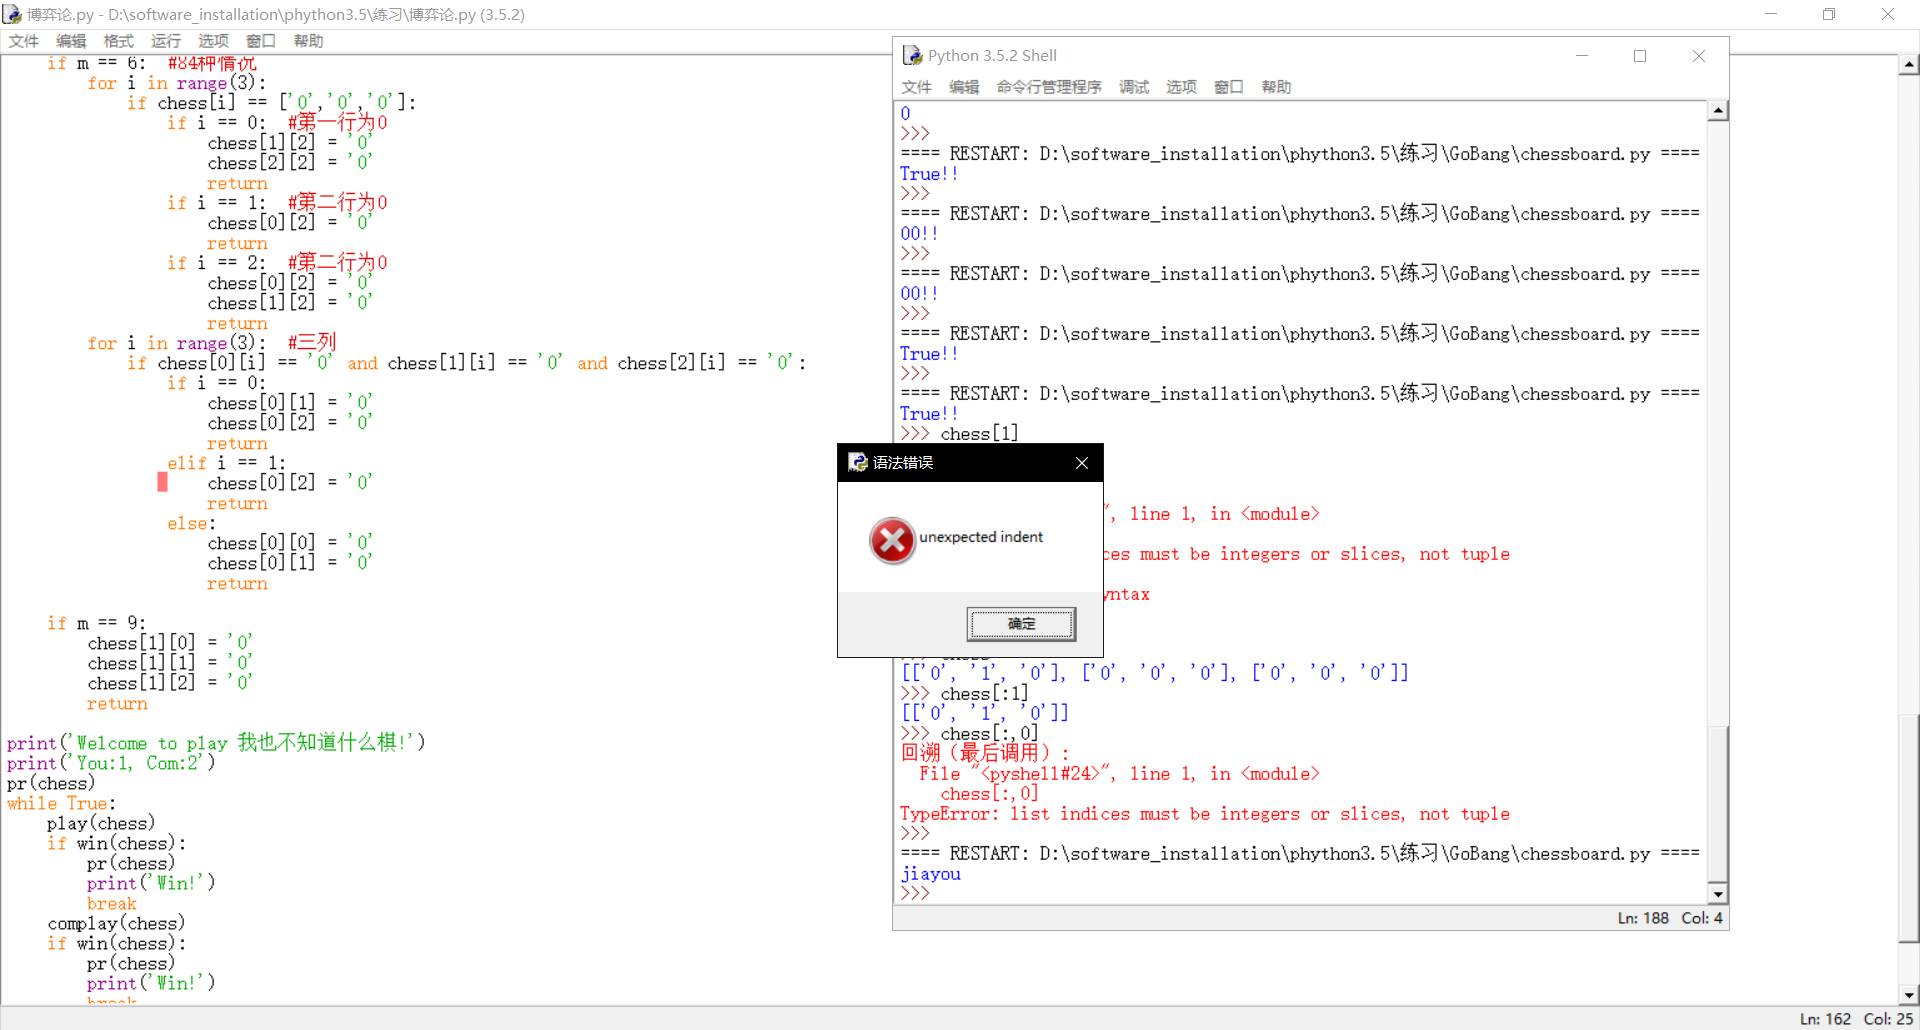
Task: Click the 语法错误 dialog title icon
Action: click(x=857, y=462)
